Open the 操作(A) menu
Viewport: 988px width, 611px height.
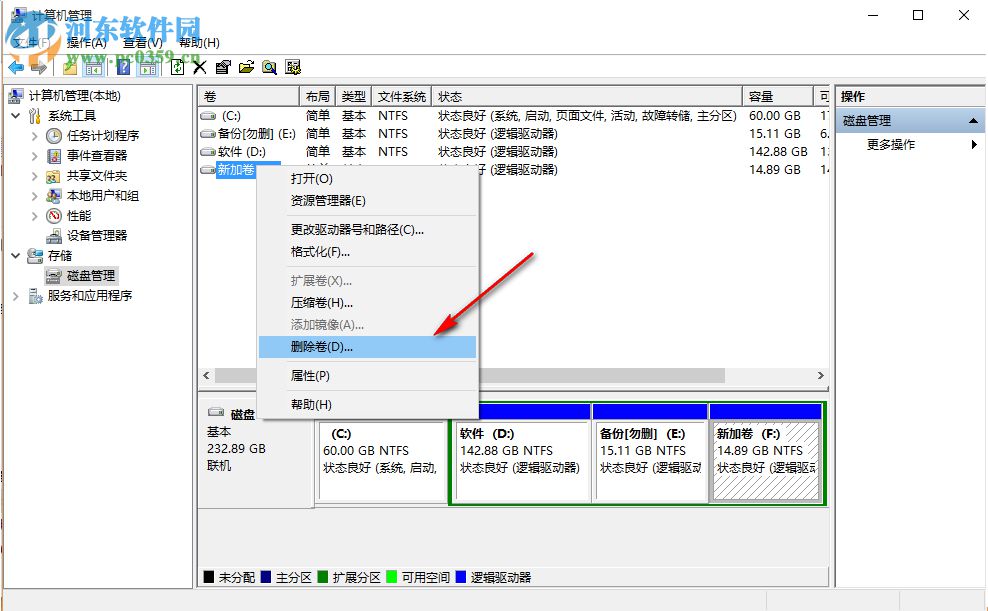(x=87, y=42)
